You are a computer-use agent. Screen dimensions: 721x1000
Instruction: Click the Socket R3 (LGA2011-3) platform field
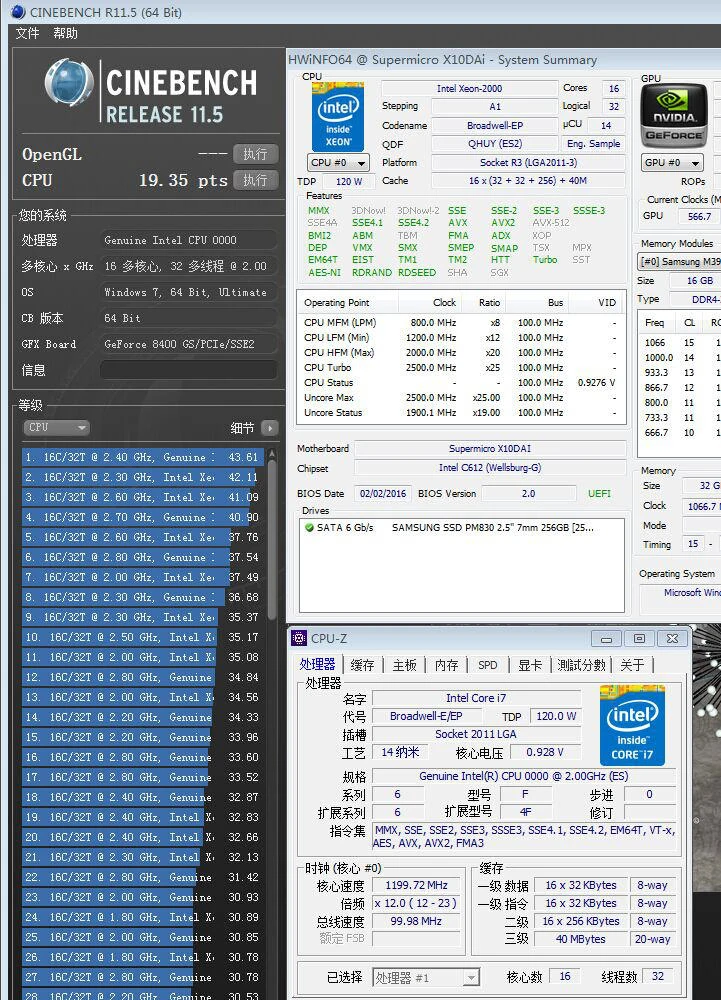click(x=528, y=163)
